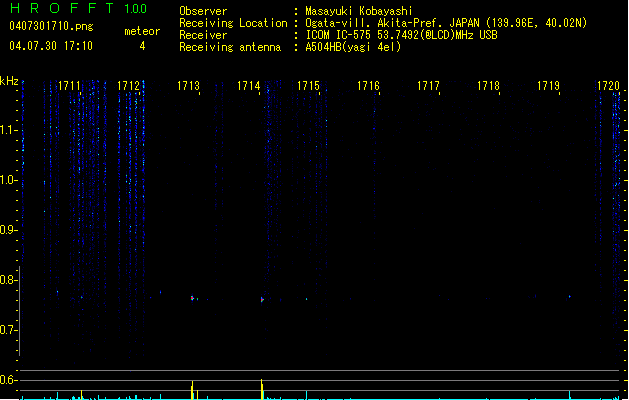The height and width of the screenshot is (400, 629).
Task: Click the 1713 time marker
Action: (188, 86)
